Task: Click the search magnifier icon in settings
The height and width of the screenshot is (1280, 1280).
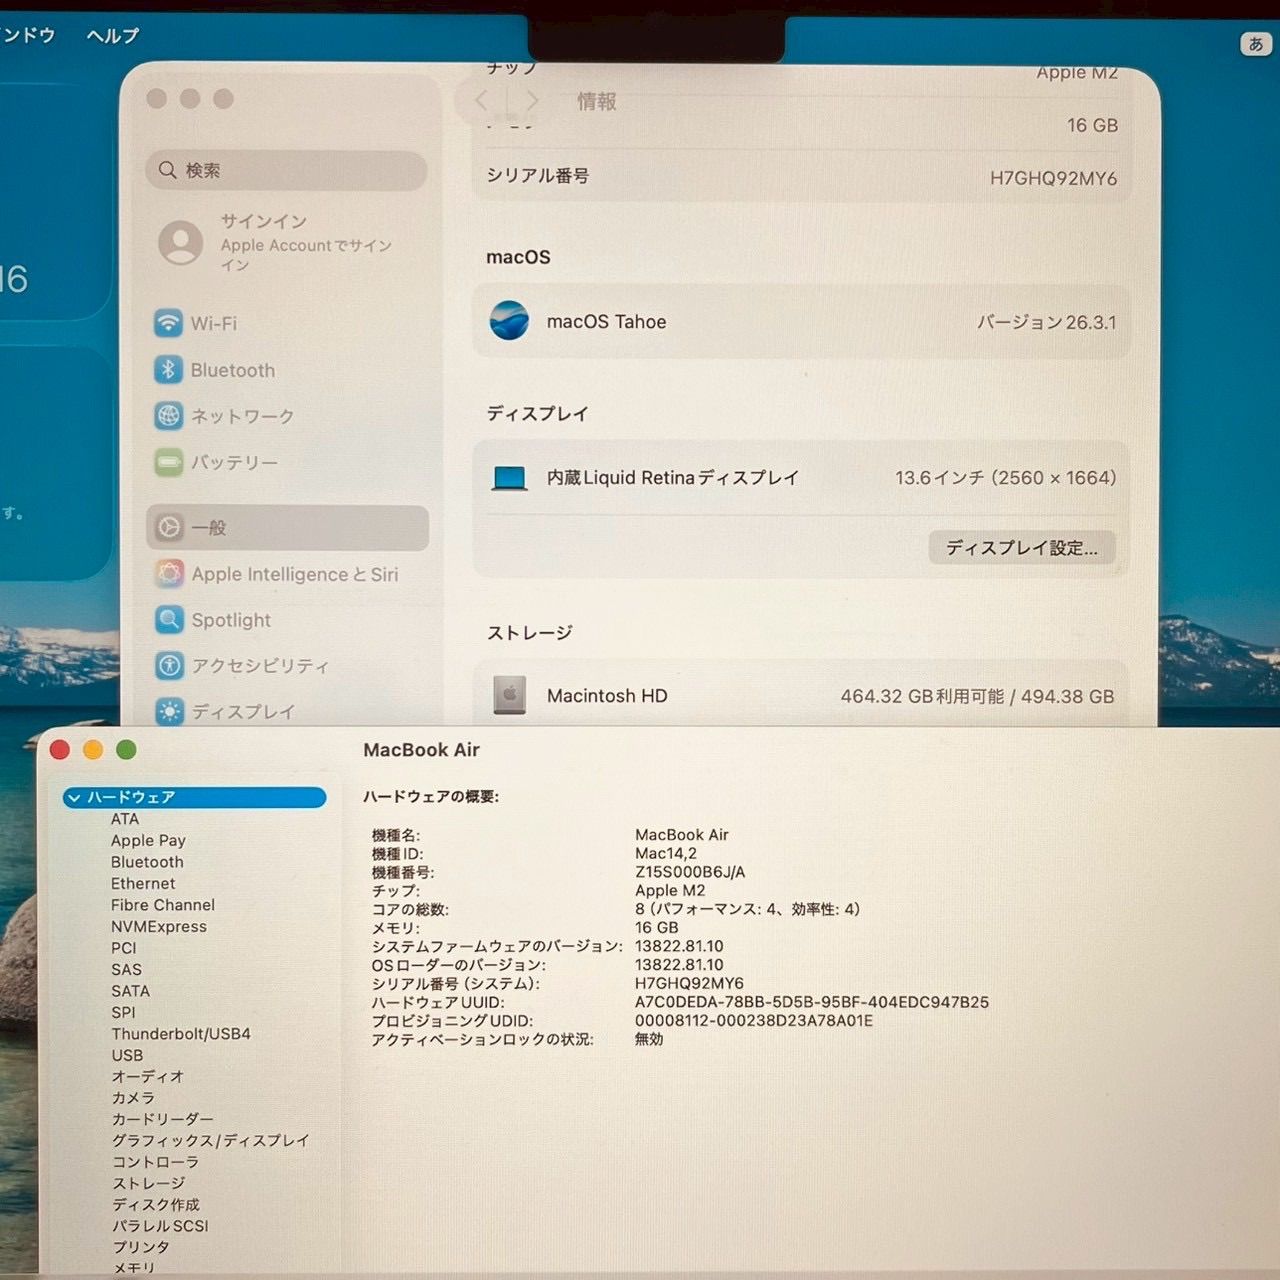Action: coord(167,170)
